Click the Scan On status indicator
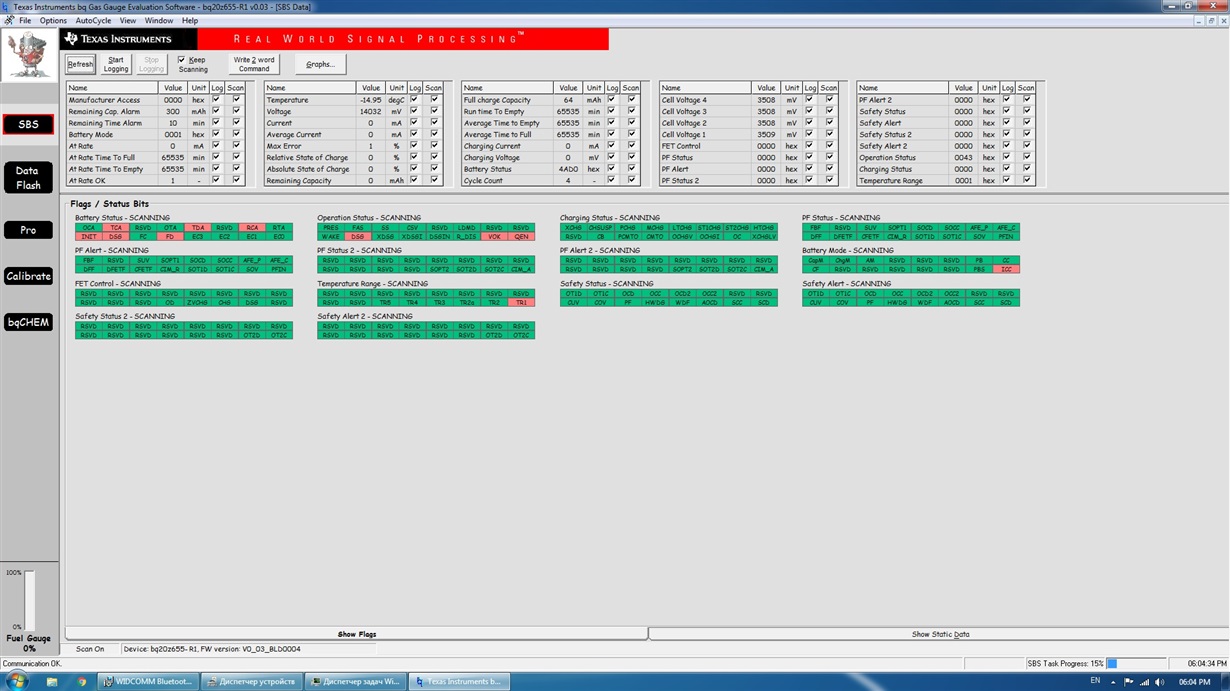 [90, 649]
